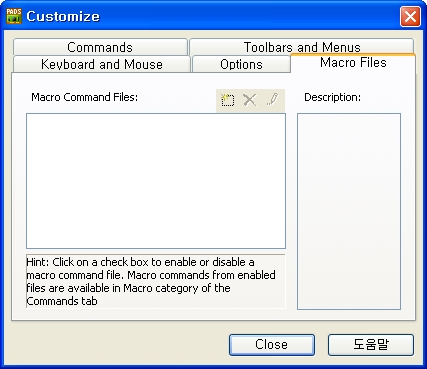
Task: Add a new macro command file
Action: 227,100
